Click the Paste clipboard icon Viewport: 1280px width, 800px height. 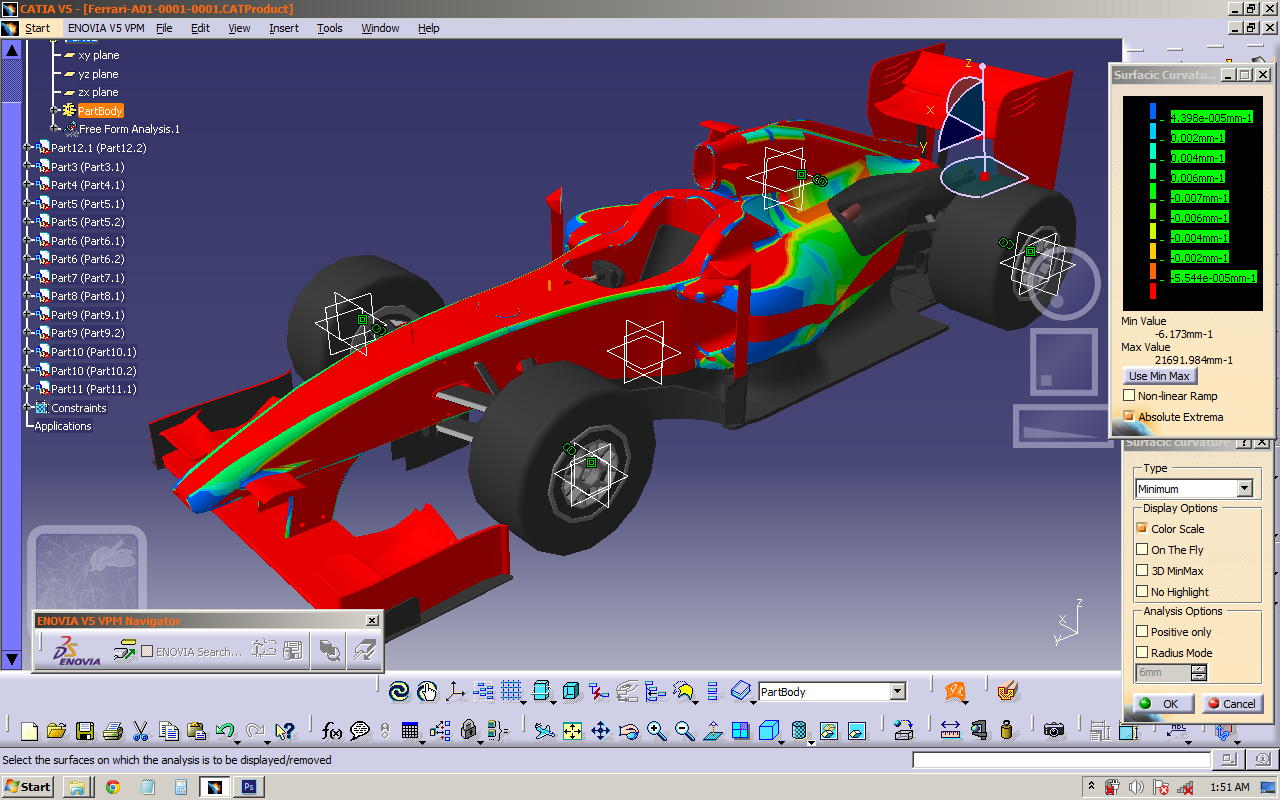pyautogui.click(x=197, y=731)
